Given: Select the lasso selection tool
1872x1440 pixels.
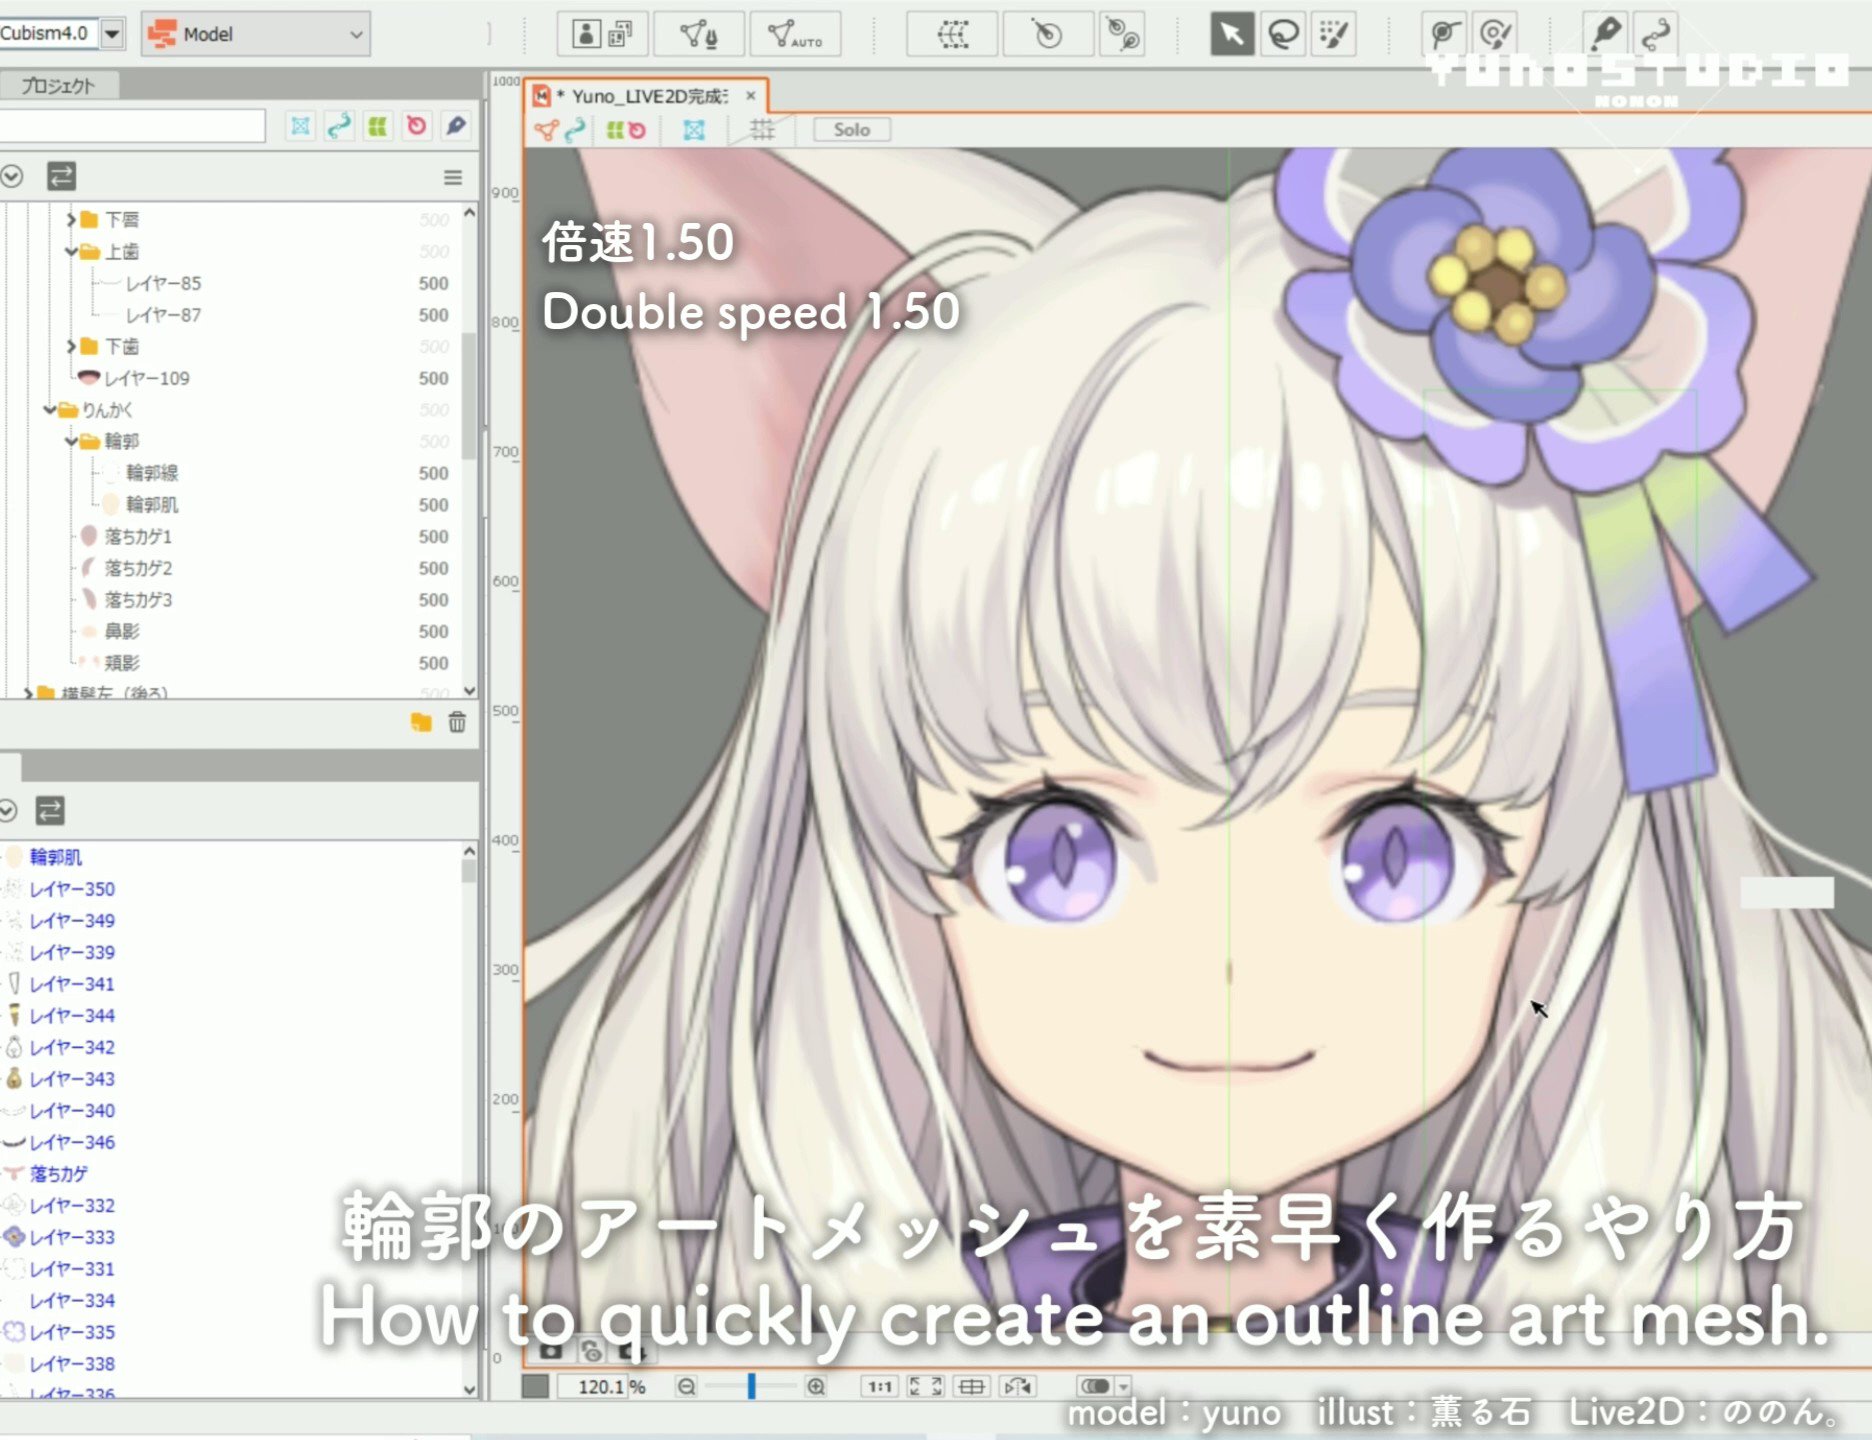Looking at the screenshot, I should [x=1283, y=35].
